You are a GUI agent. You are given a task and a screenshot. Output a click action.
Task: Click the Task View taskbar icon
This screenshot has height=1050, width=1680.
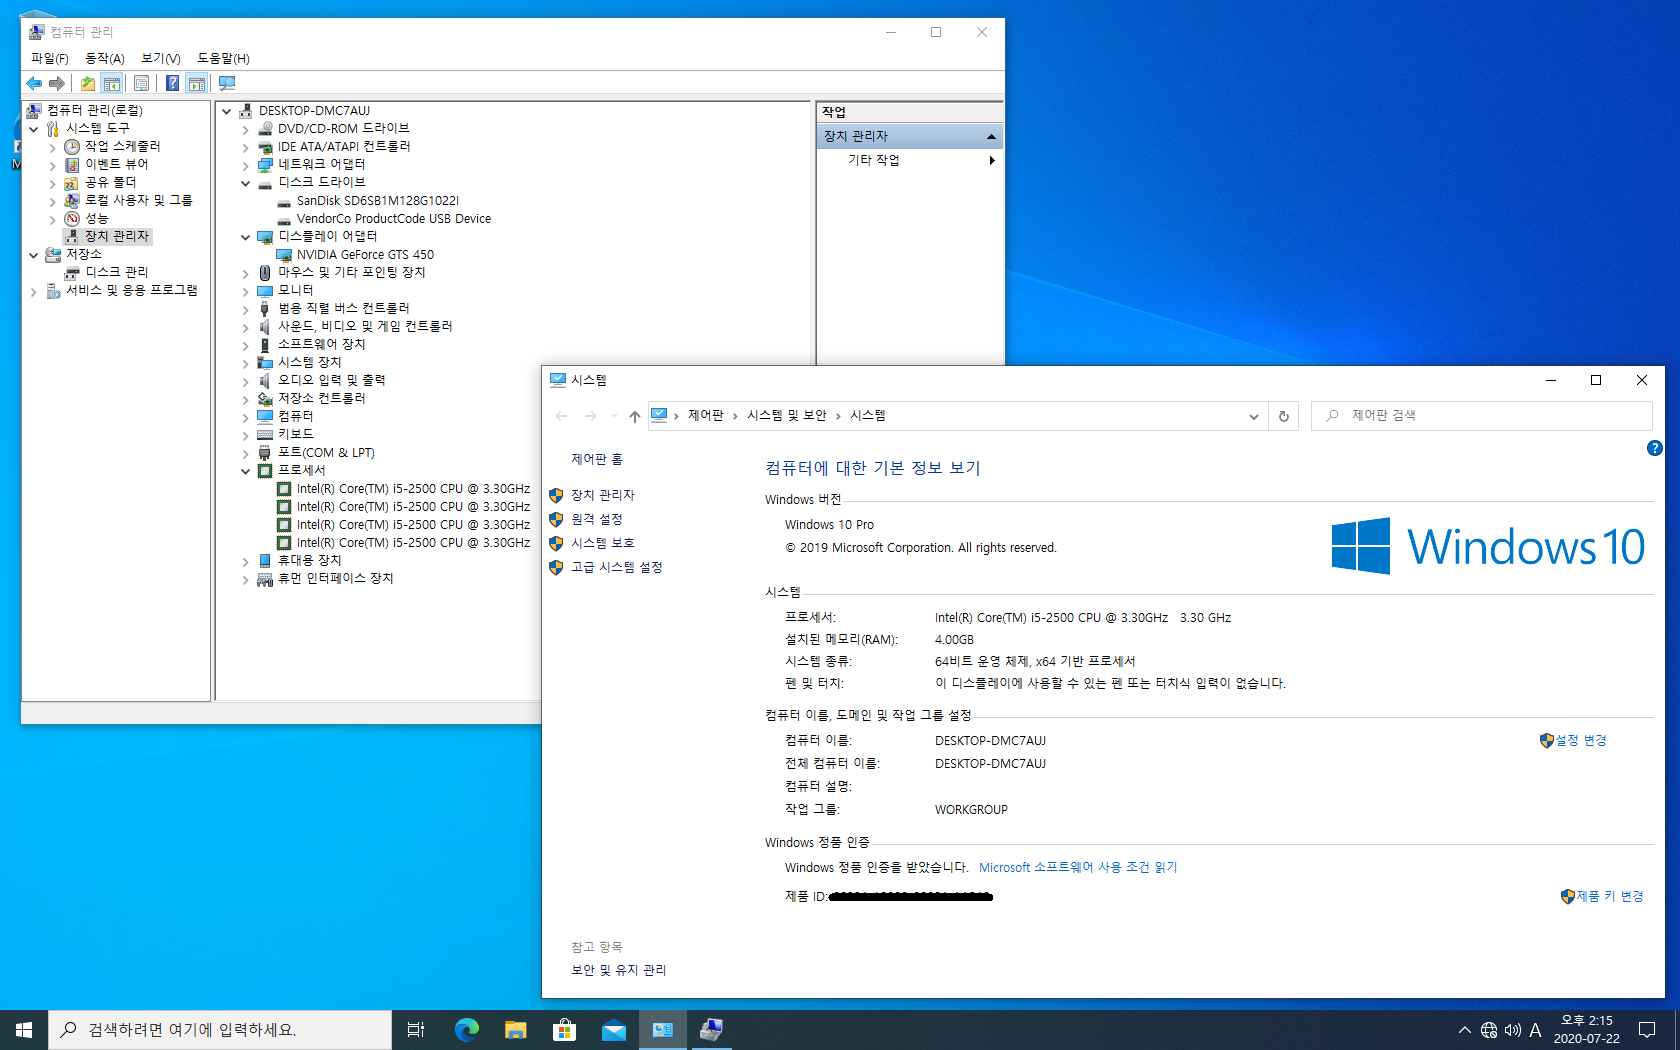coord(416,1029)
